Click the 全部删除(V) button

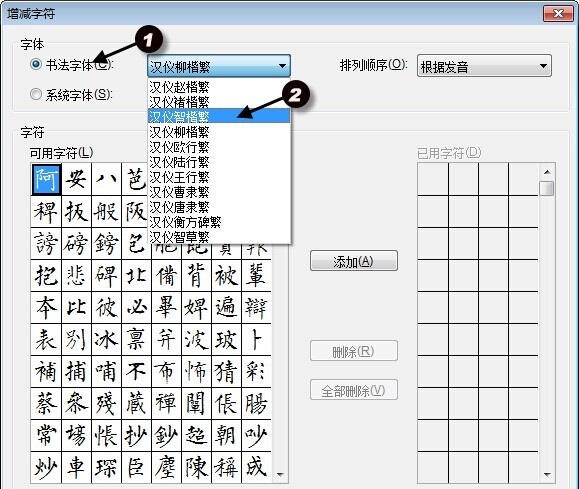[x=354, y=390]
